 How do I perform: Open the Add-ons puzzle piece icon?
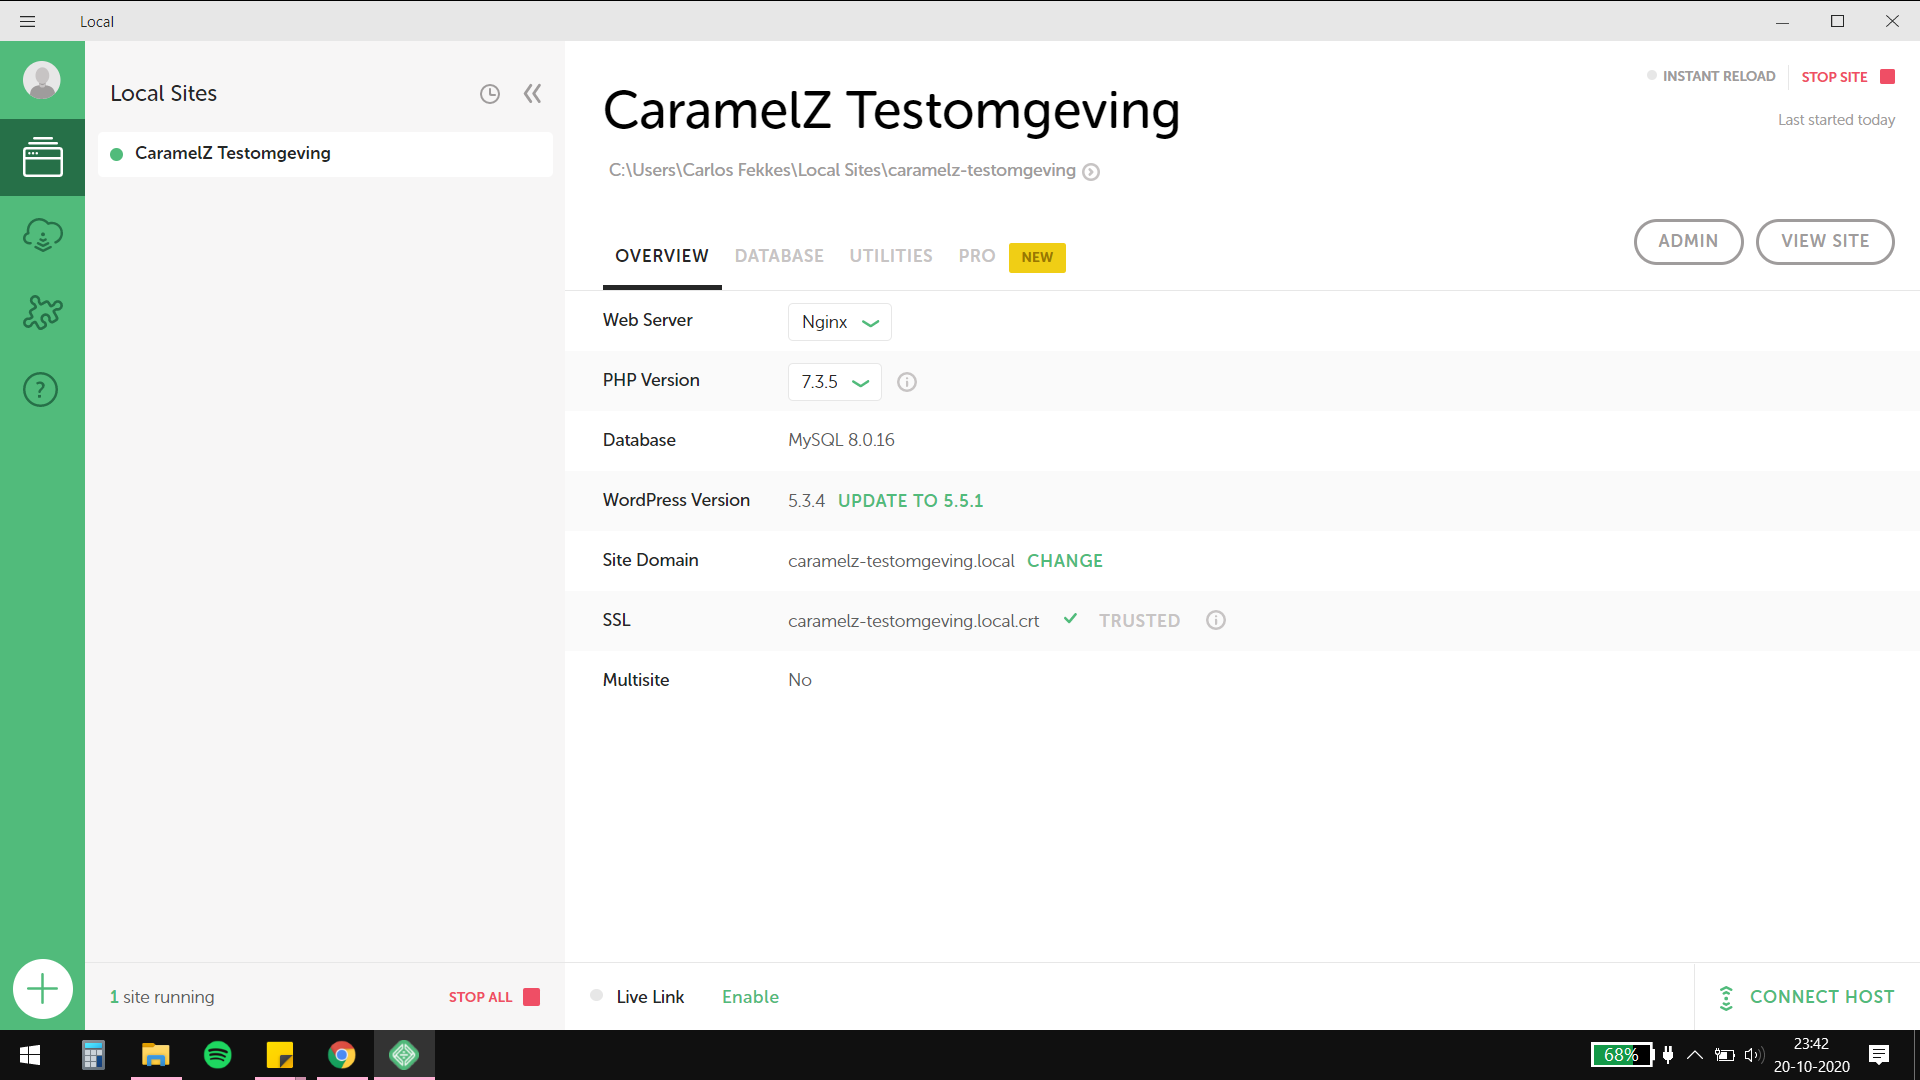pyautogui.click(x=42, y=312)
